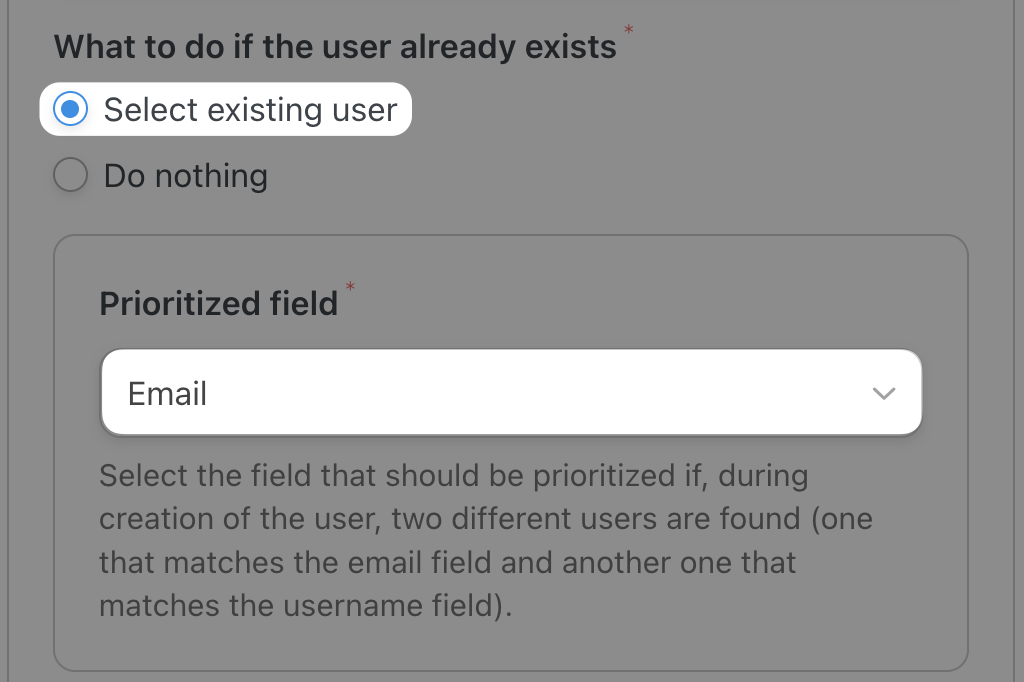1024x682 pixels.
Task: Click the "Do nothing" option label
Action: [185, 176]
